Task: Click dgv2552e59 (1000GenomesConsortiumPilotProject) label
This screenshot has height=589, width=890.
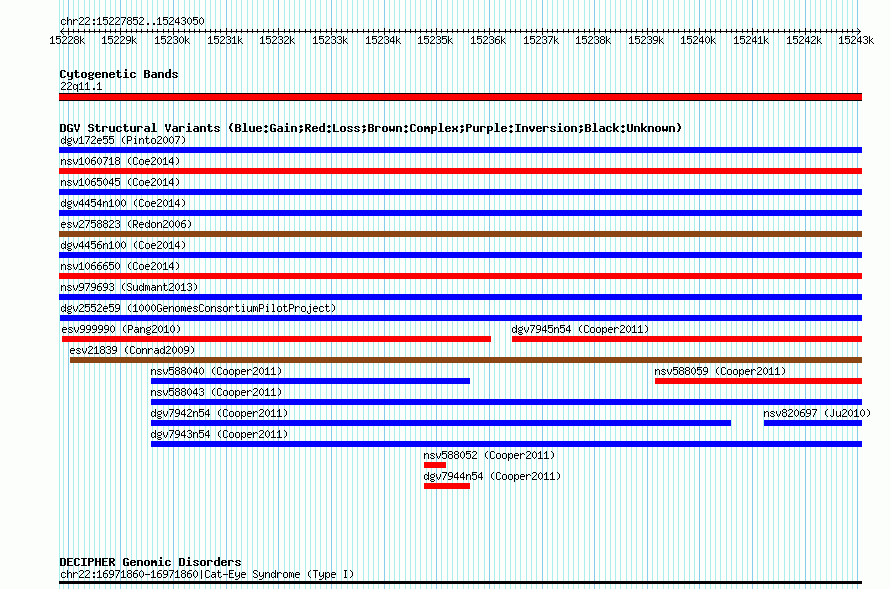Action: 198,309
